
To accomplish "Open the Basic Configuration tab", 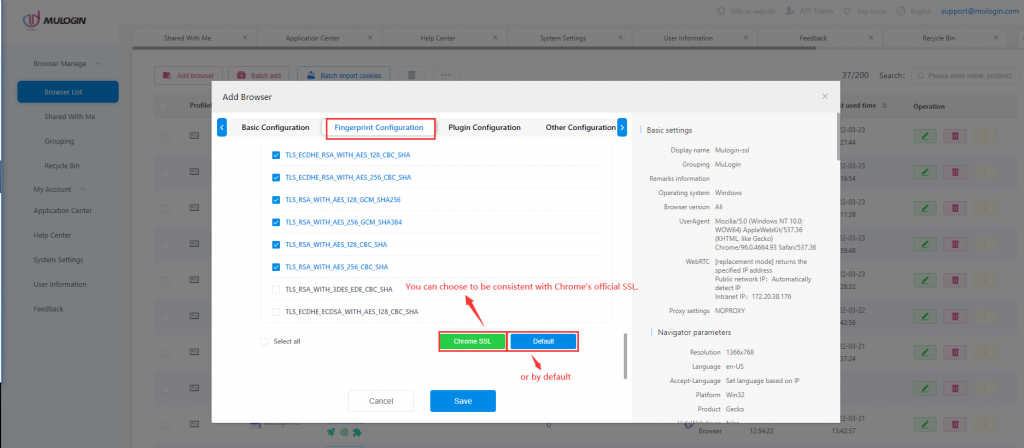I will [x=275, y=128].
